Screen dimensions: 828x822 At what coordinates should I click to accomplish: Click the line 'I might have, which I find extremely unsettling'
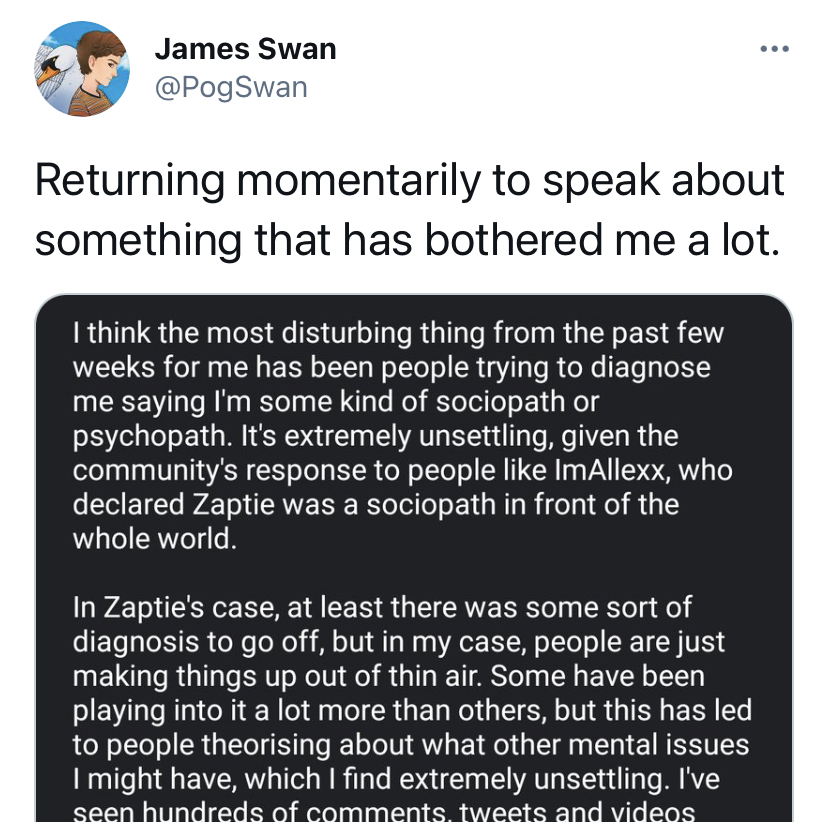[396, 779]
